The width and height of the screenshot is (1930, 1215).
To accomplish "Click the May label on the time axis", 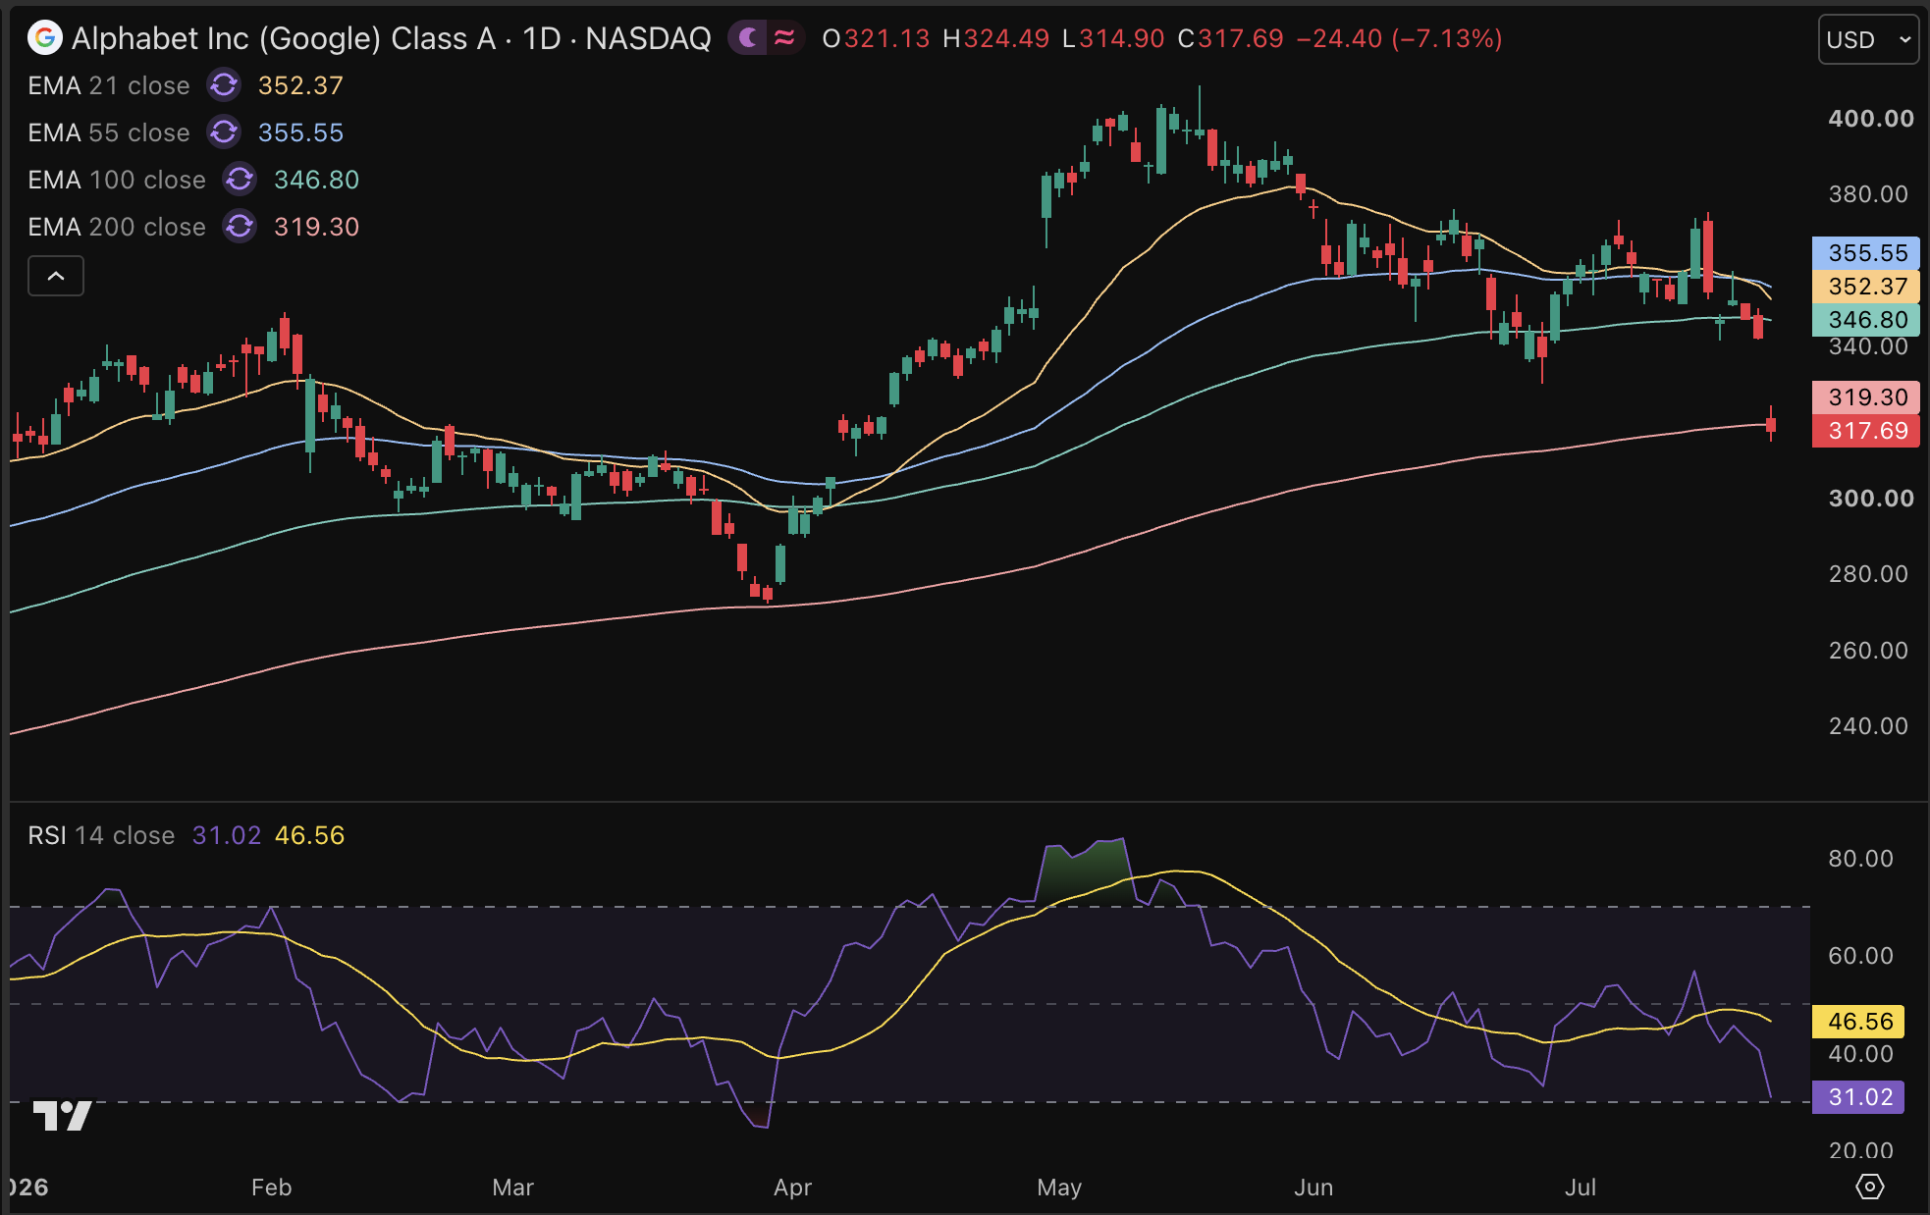I will [1059, 1187].
